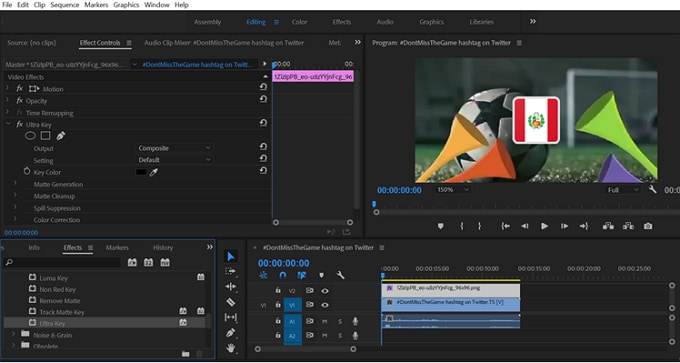Screen dimensions: 680x363
Task: Click Export Frame camera icon
Action: [x=648, y=226]
